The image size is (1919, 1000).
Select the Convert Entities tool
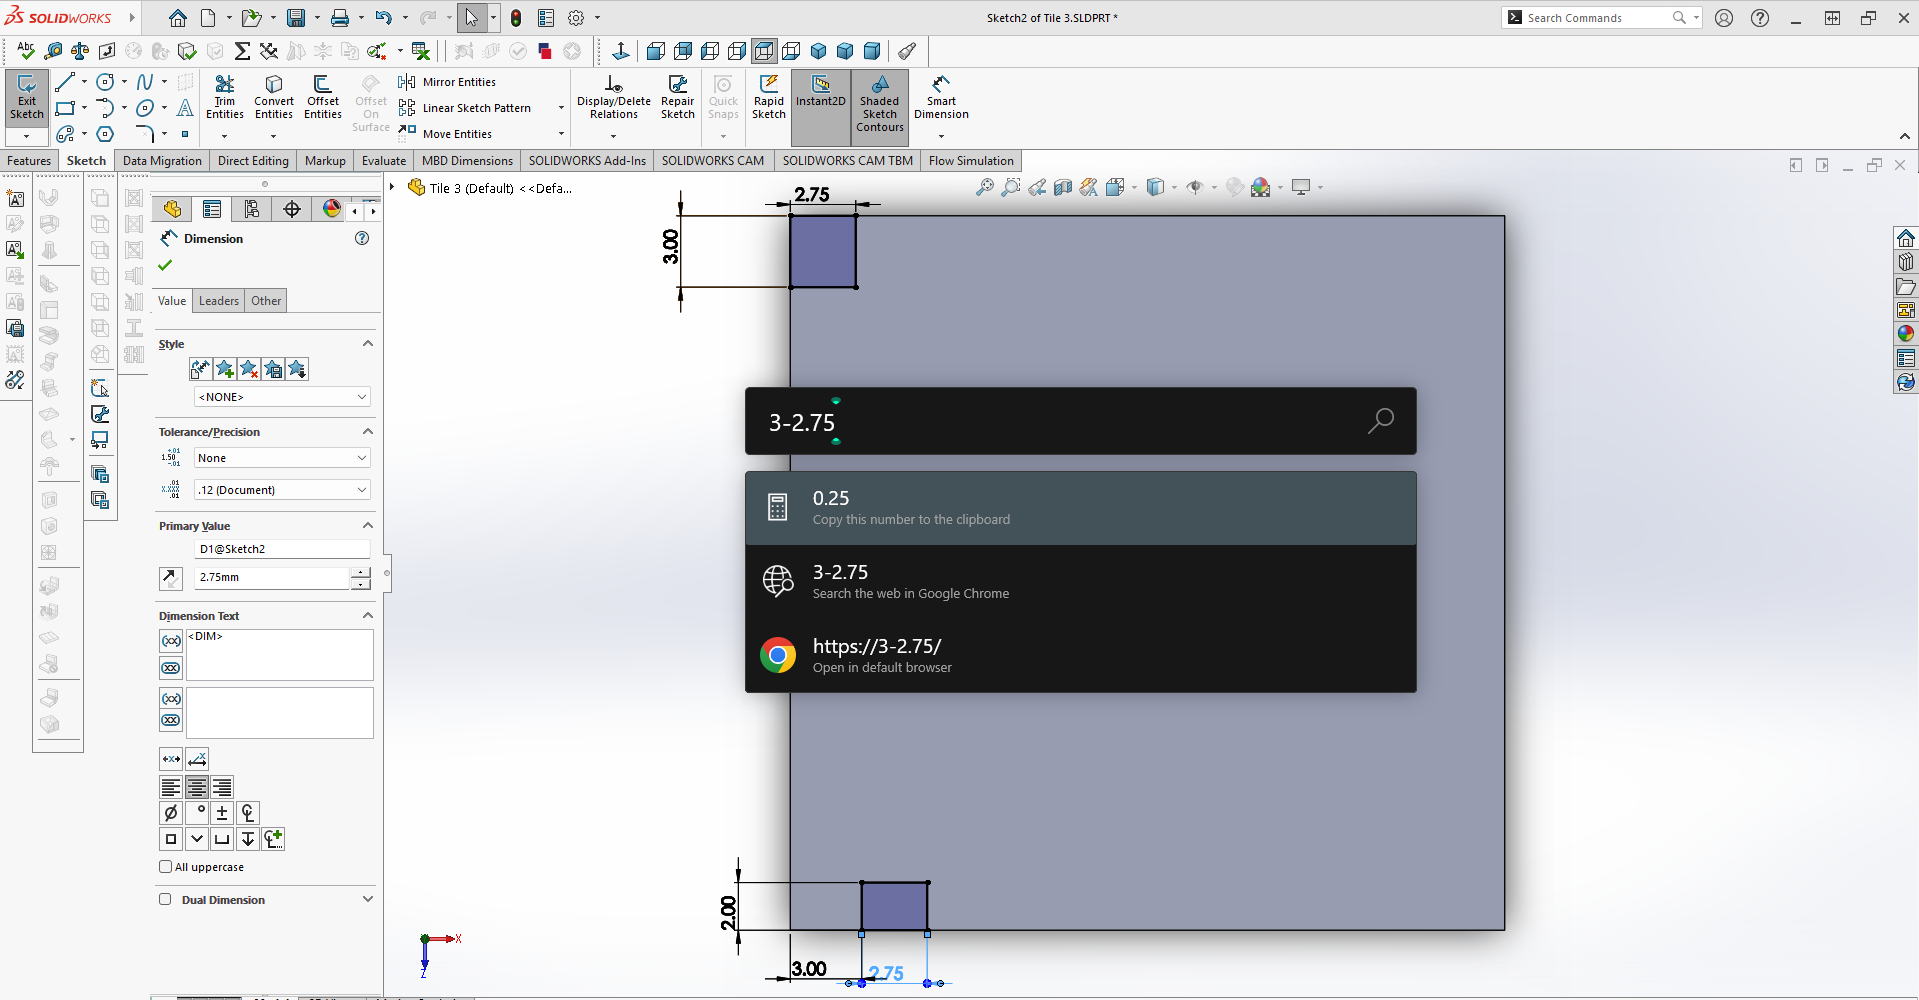coord(274,98)
